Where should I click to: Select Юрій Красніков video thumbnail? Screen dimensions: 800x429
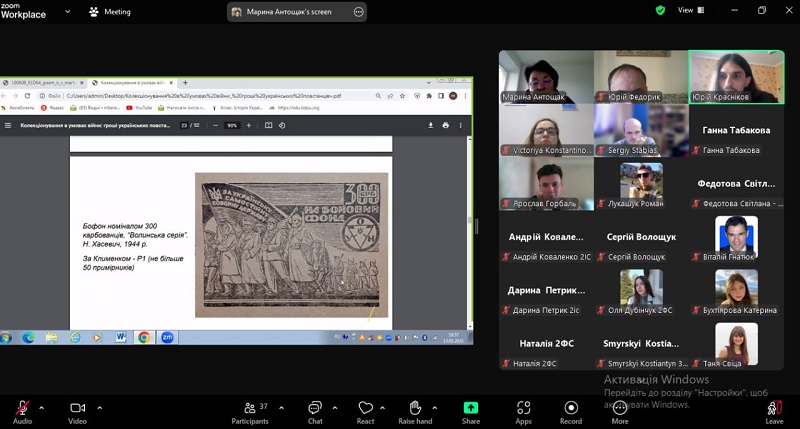pyautogui.click(x=736, y=77)
